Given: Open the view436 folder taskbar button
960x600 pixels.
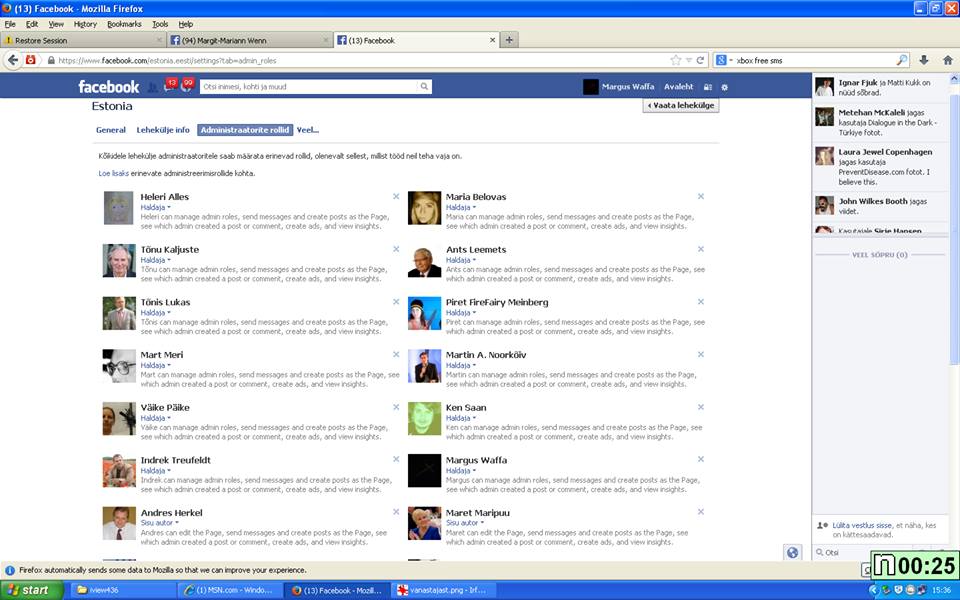Looking at the screenshot, I should [x=122, y=590].
